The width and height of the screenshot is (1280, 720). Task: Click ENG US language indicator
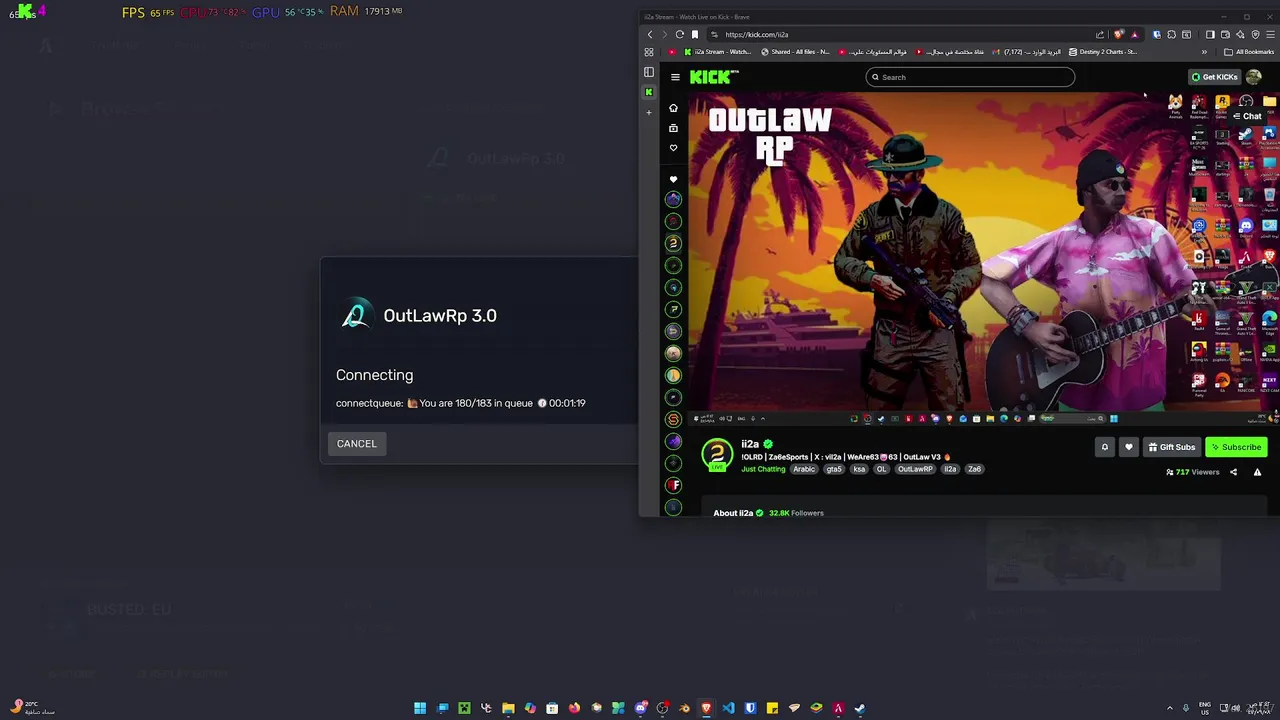tap(1205, 708)
